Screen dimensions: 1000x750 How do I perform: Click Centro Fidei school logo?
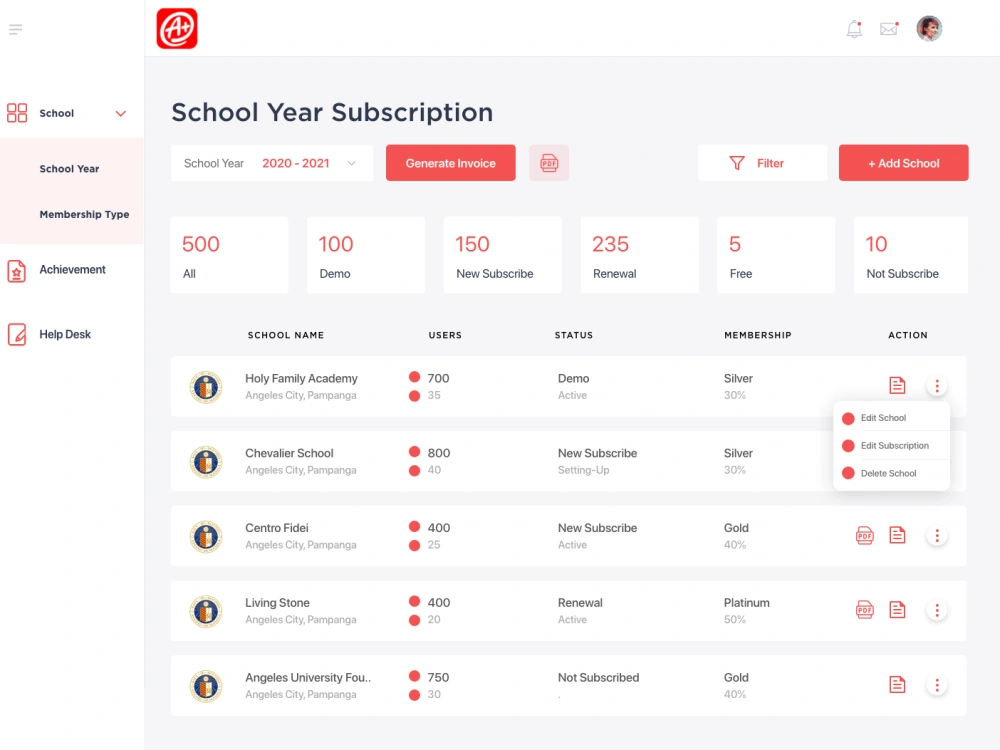pyautogui.click(x=206, y=536)
